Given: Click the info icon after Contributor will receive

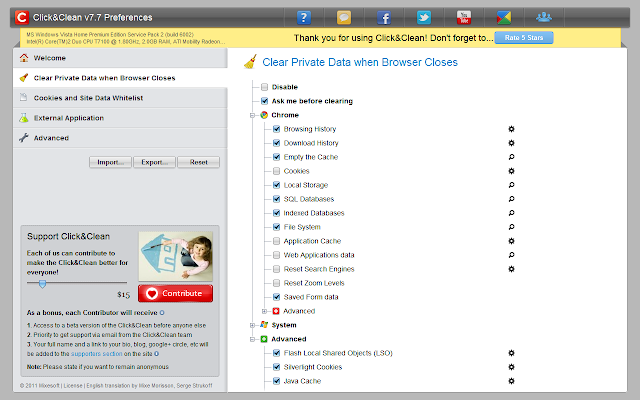Looking at the screenshot, I should (162, 313).
